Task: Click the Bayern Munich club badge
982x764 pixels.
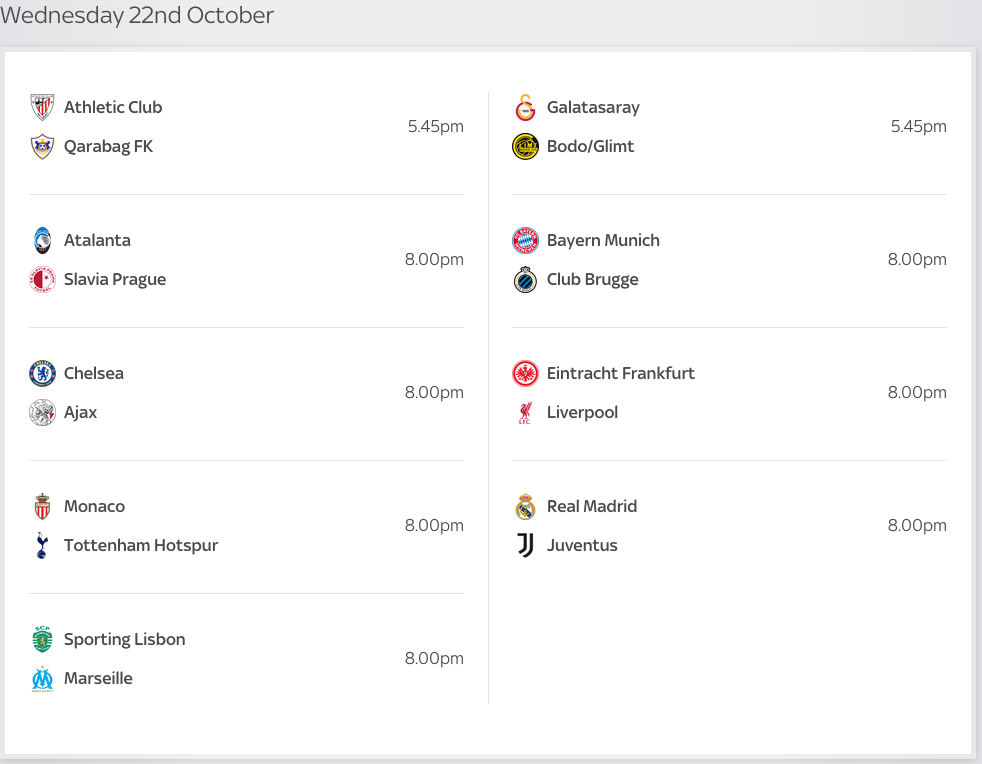Action: [525, 240]
